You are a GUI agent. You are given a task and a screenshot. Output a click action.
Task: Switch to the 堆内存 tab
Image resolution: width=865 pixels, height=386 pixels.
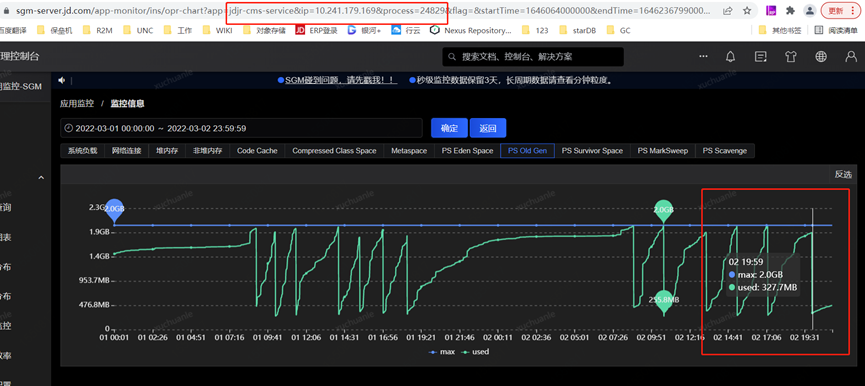coord(167,151)
